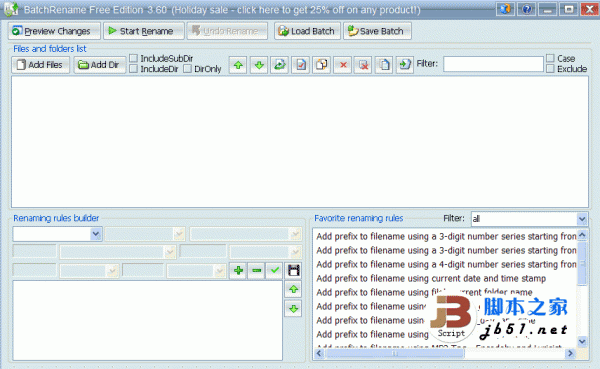Image resolution: width=600 pixels, height=369 pixels.
Task: Move selected file up in list
Action: [238, 65]
